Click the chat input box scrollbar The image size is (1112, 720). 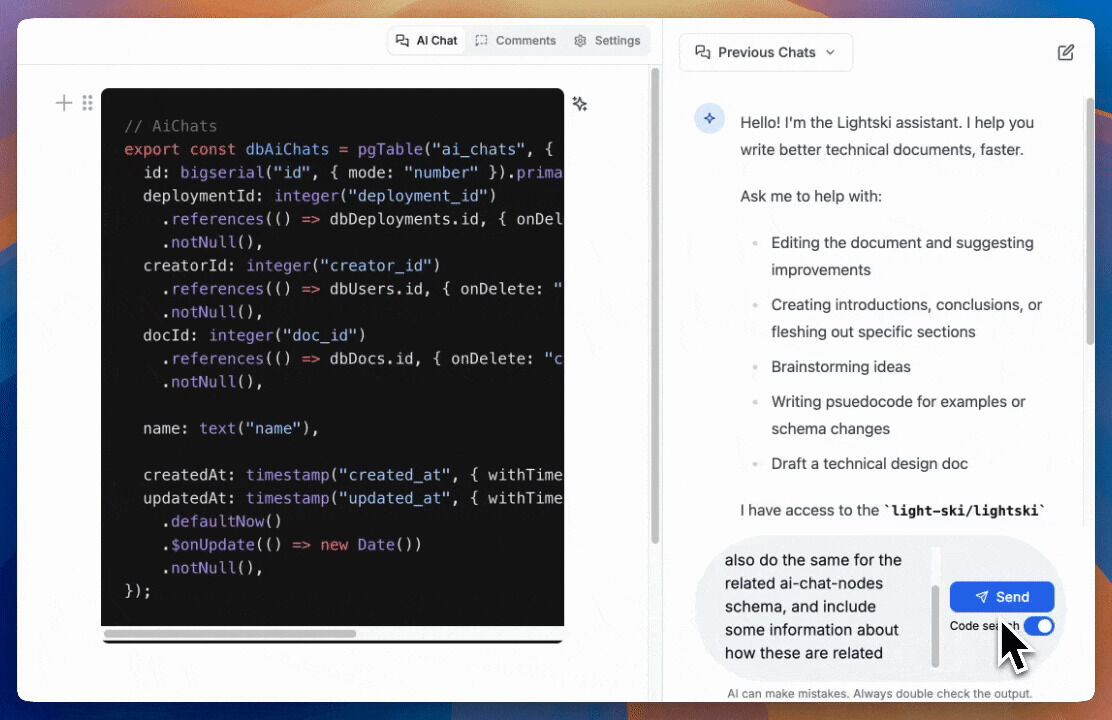(x=935, y=626)
